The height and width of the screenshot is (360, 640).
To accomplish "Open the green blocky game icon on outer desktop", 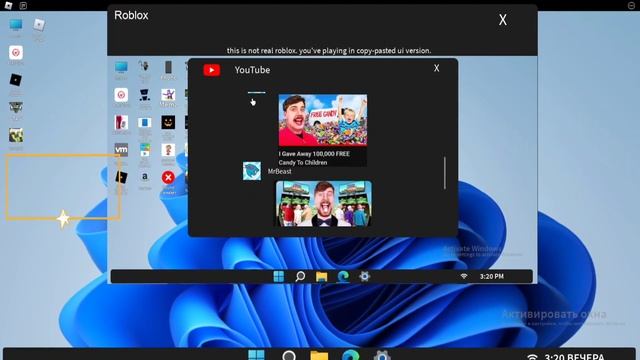I will (x=16, y=136).
